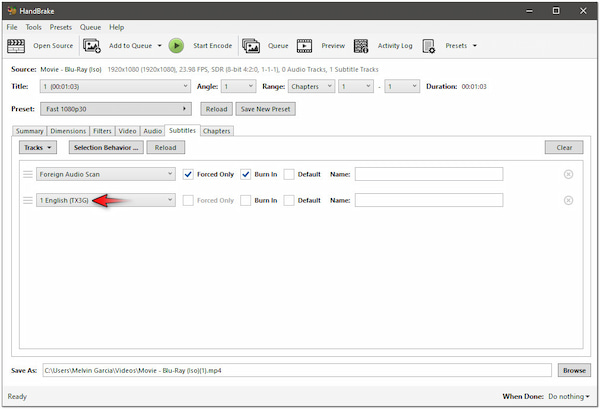Switch to the Audio tab
Viewport: 600px width, 409px height.
[x=152, y=130]
